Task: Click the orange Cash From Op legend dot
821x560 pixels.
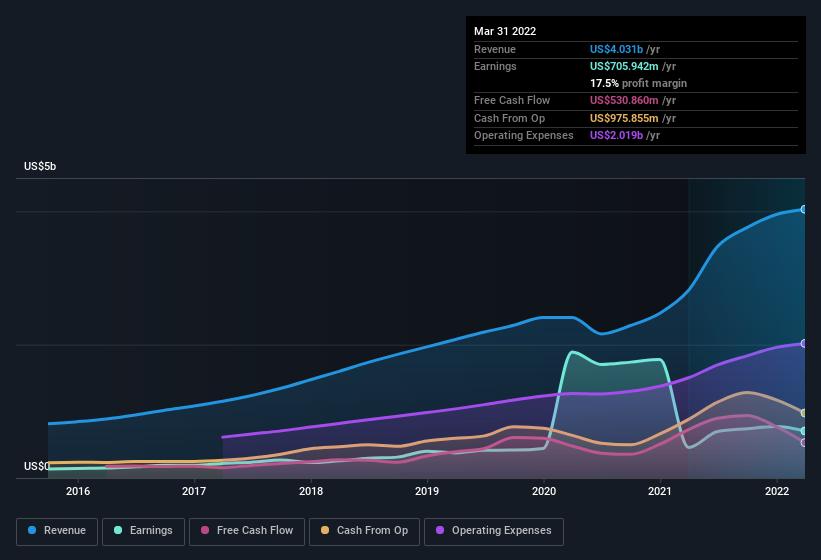Action: click(325, 530)
